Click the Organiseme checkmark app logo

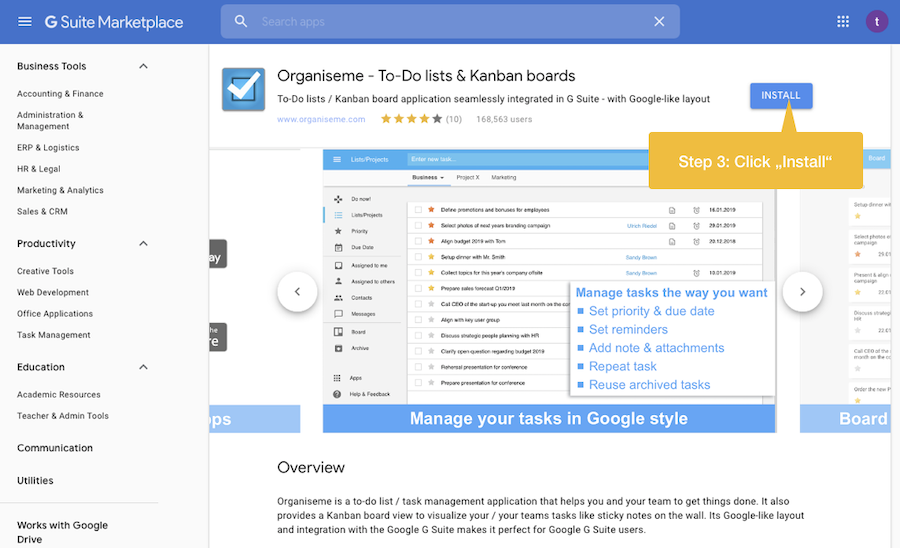coord(243,90)
